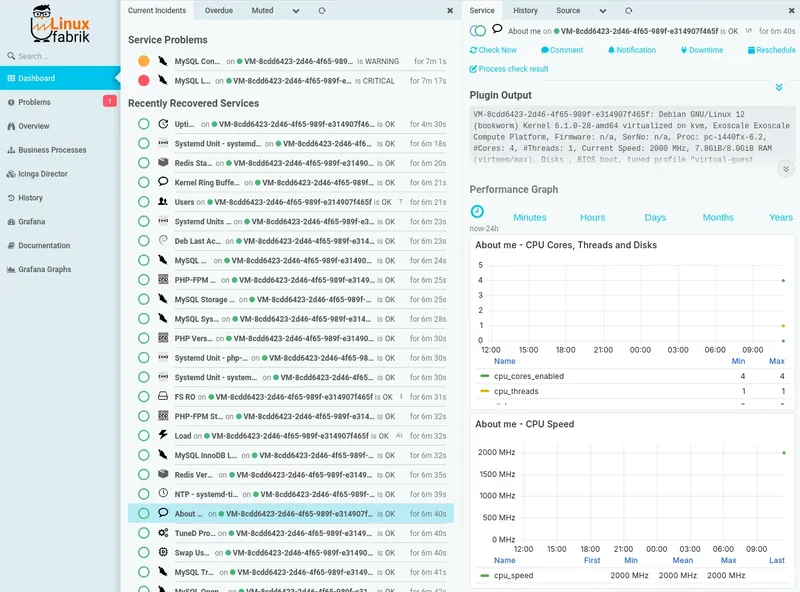
Task: Select the red CRITICAL state circle for MySQL L...
Action: tap(144, 81)
